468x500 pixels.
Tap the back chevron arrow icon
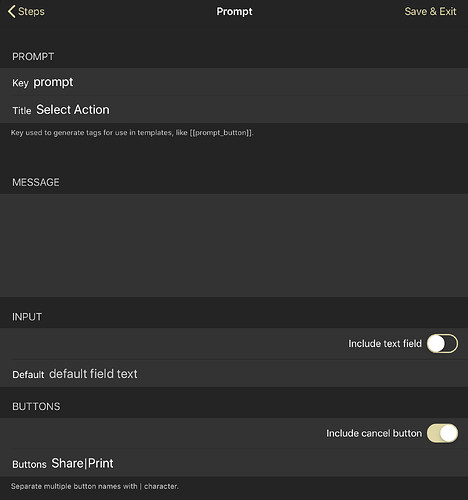11,11
